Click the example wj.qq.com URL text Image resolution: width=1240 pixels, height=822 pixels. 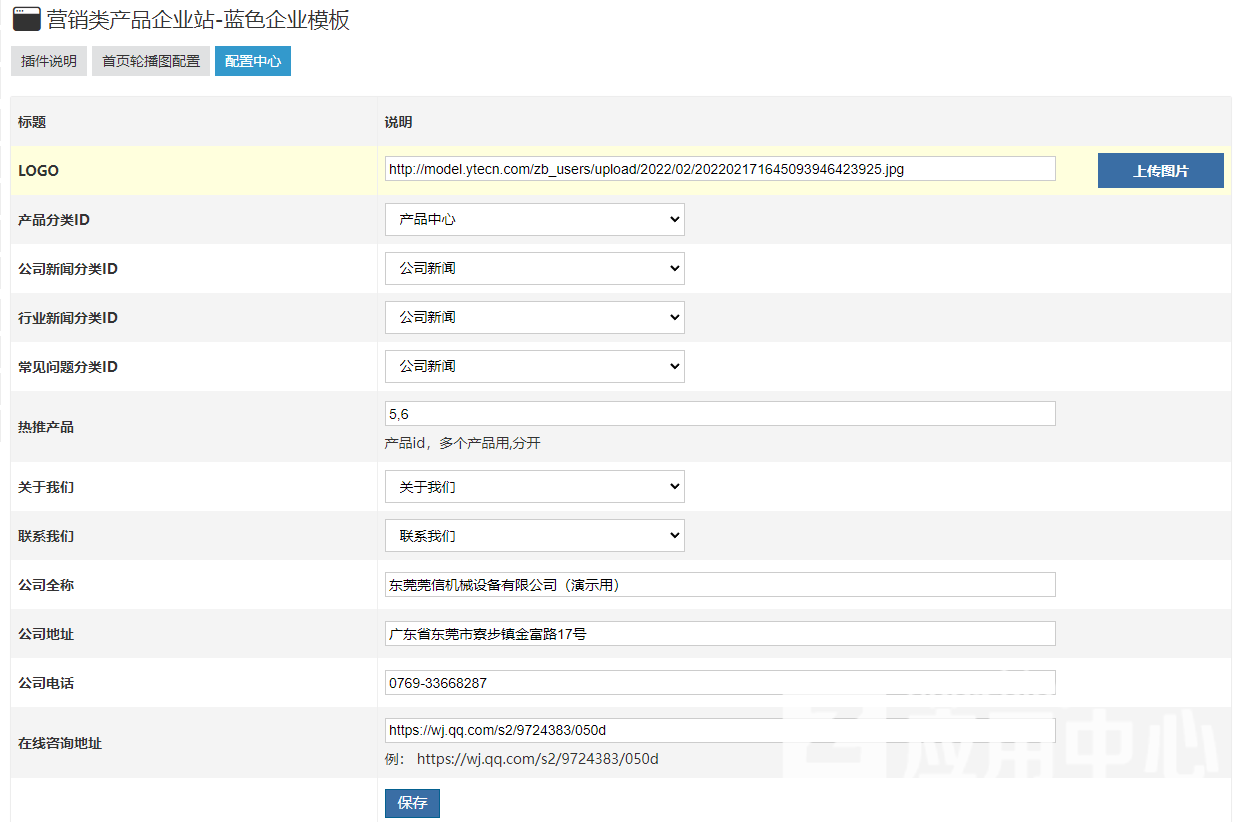pos(537,759)
